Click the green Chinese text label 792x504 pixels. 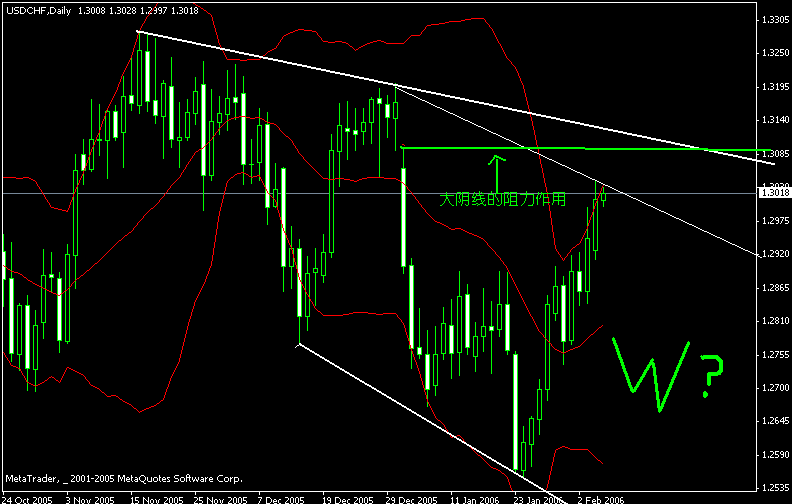point(503,199)
